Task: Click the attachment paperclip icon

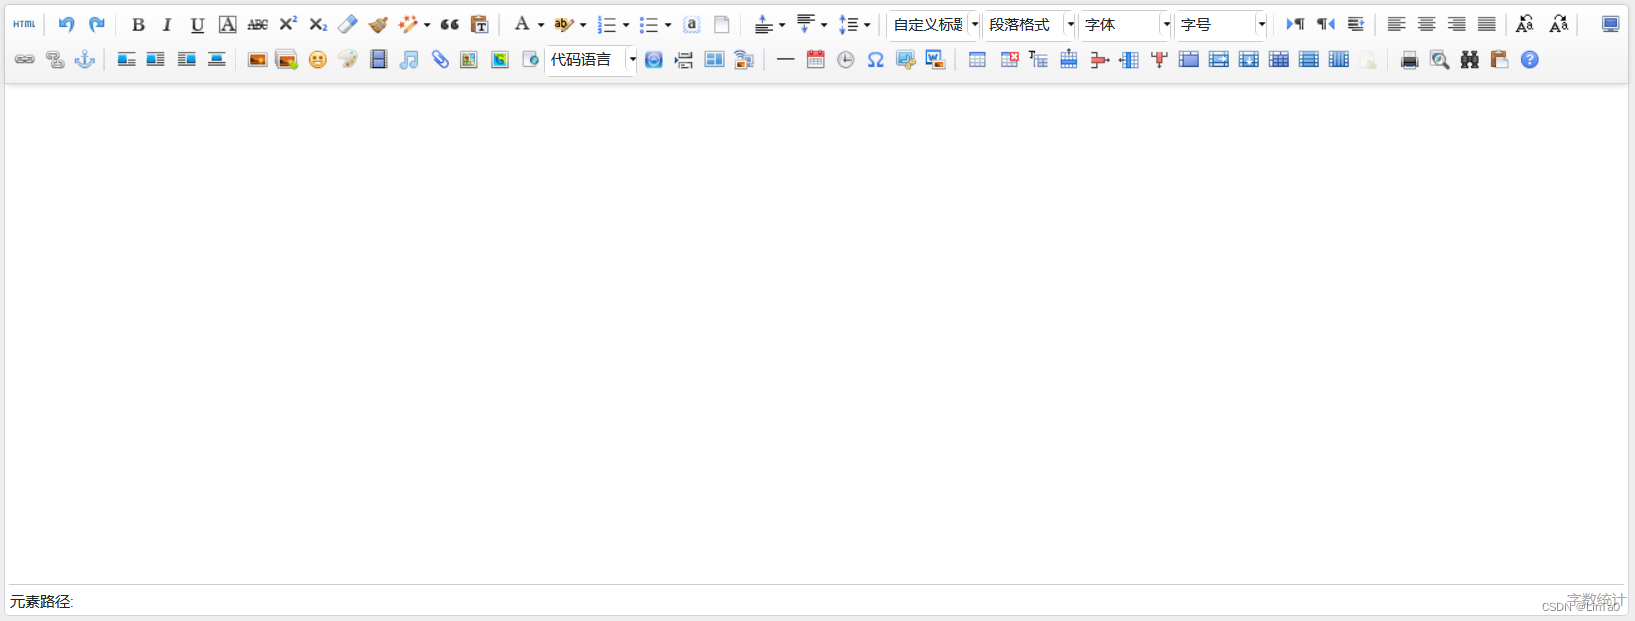Action: coord(440,60)
